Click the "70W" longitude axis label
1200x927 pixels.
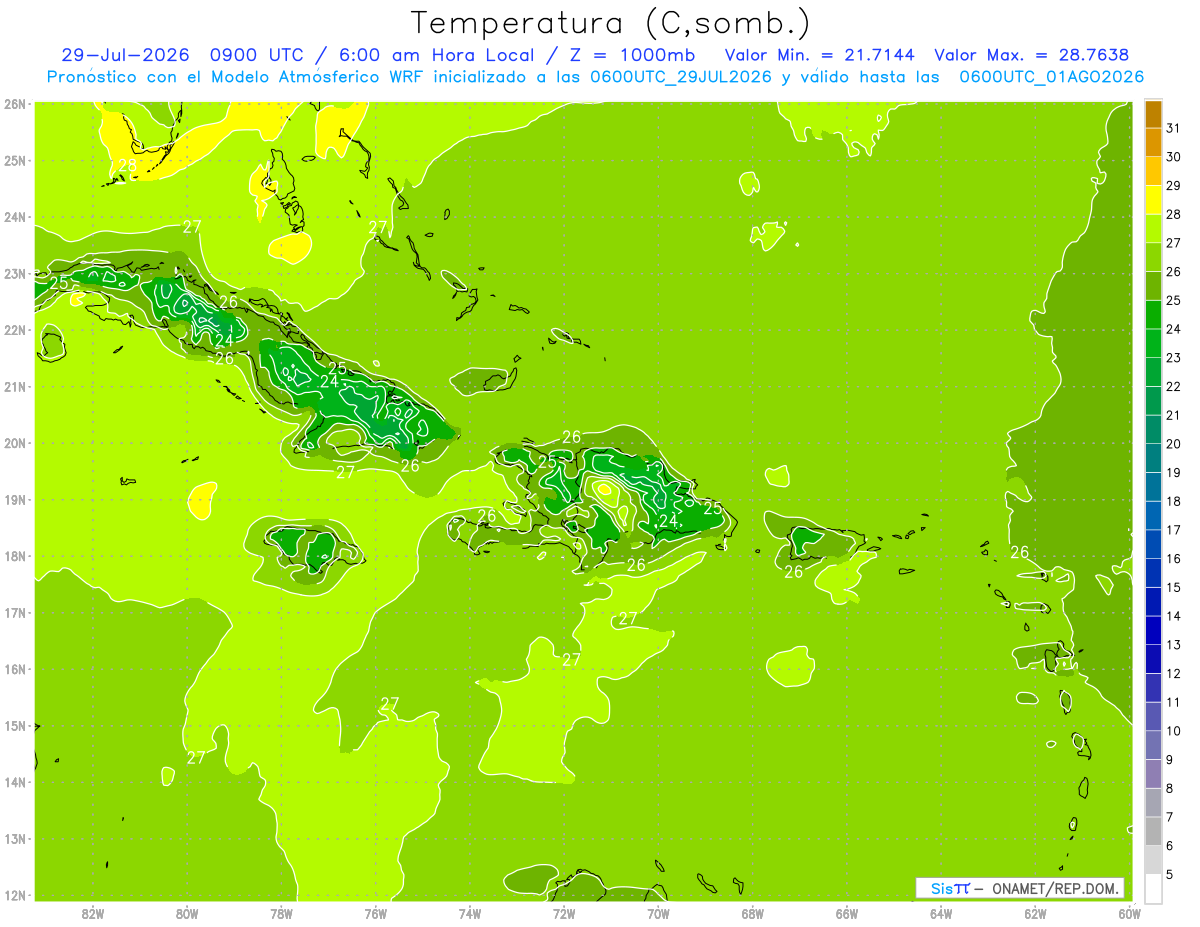point(658,913)
